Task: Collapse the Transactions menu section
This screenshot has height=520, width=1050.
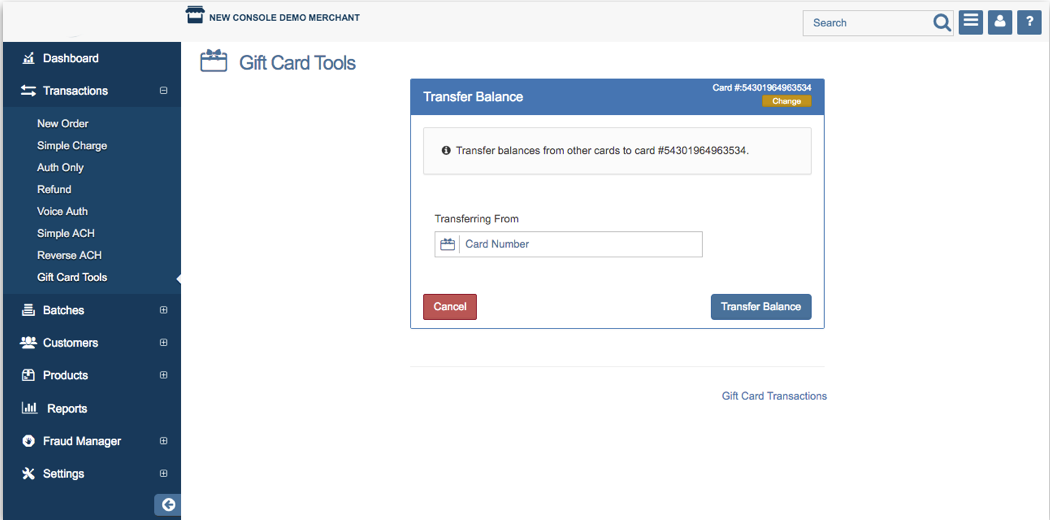Action: pyautogui.click(x=164, y=91)
